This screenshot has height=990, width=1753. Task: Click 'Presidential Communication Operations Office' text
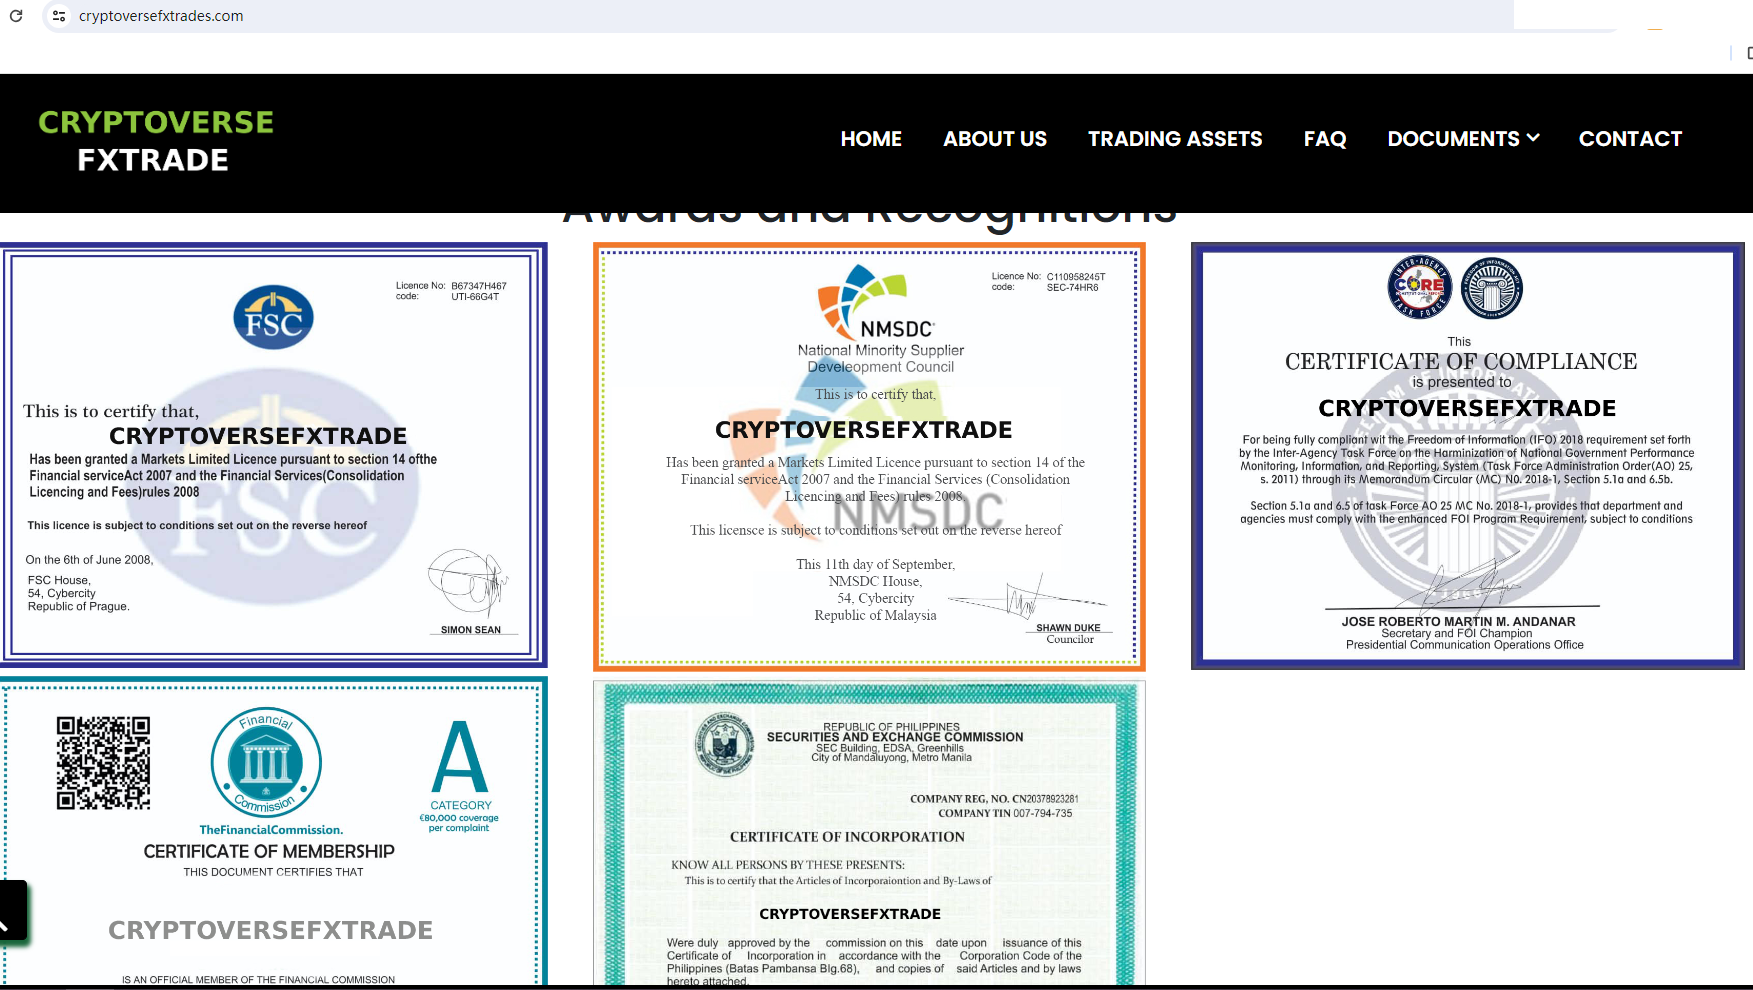click(1465, 645)
